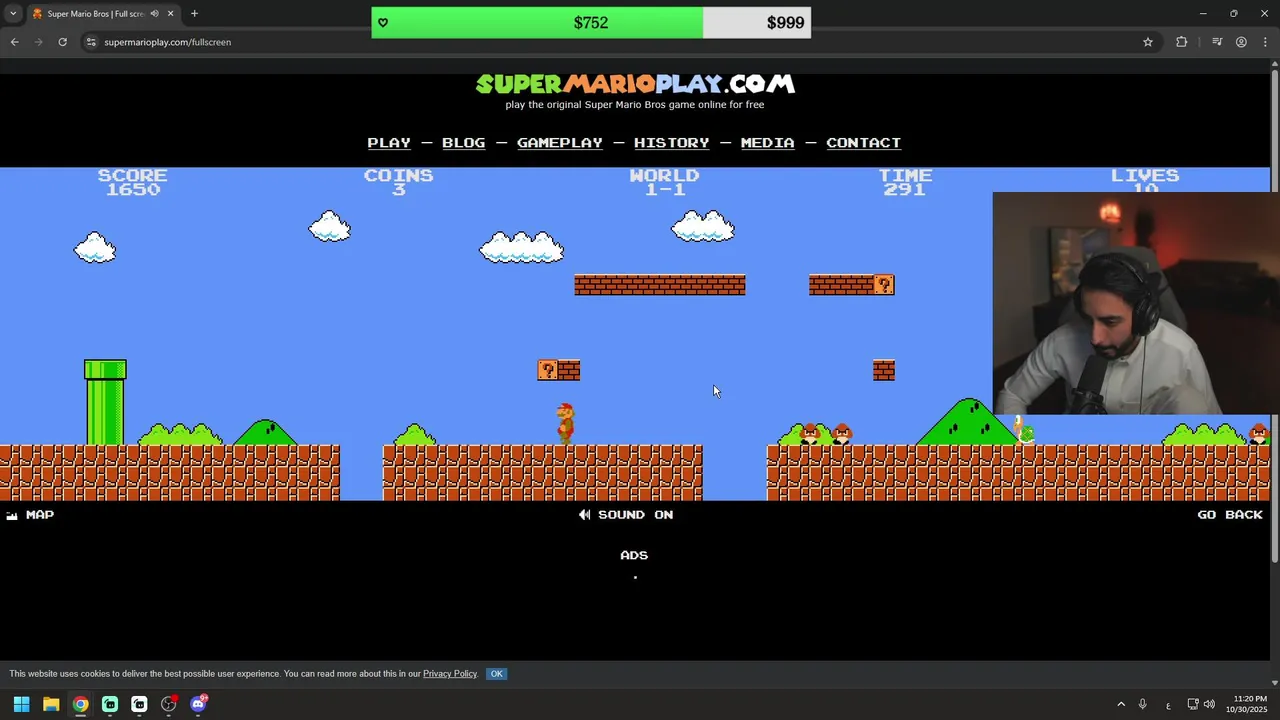Open site information icon in address bar
The image size is (1280, 720).
(91, 42)
